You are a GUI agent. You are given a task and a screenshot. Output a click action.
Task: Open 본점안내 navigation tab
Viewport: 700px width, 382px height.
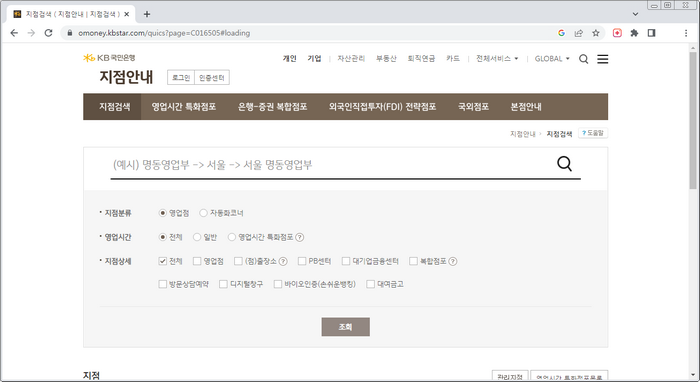point(526,107)
